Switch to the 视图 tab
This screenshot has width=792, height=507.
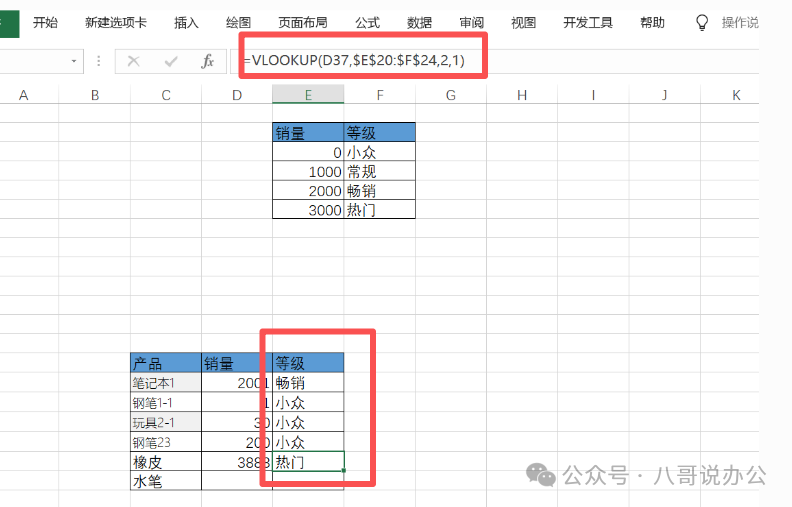[523, 23]
